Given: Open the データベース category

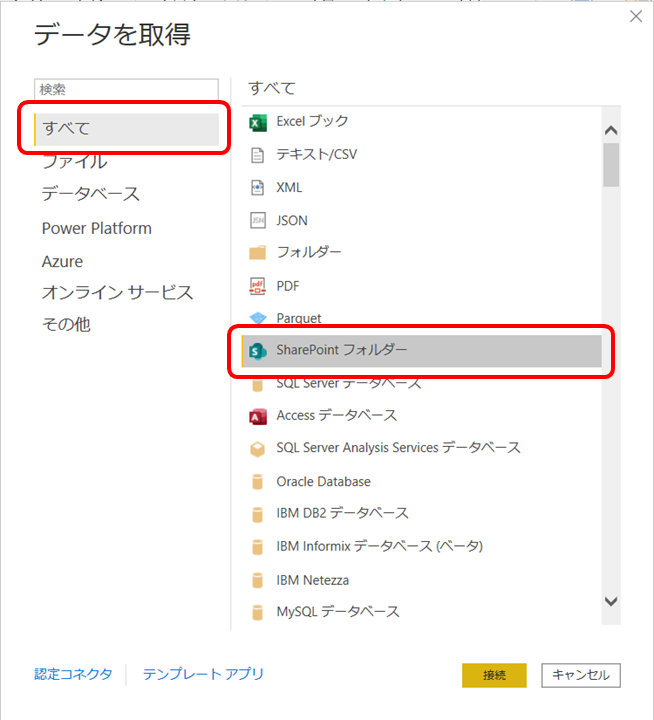Looking at the screenshot, I should tap(90, 194).
